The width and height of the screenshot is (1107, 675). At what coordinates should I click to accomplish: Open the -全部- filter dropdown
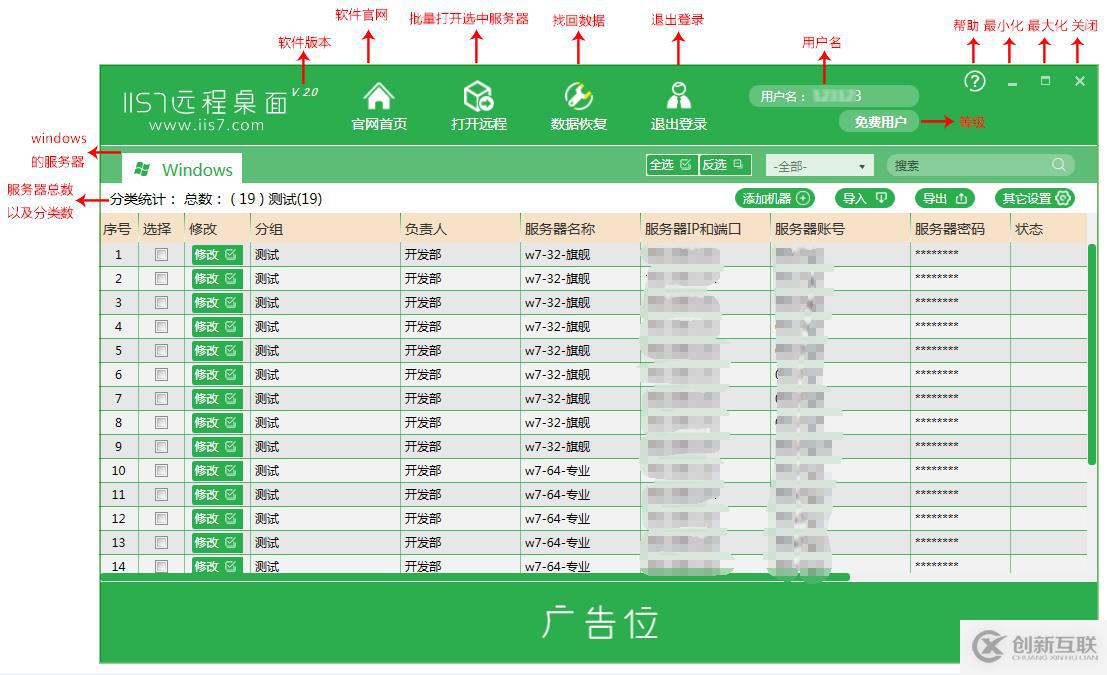(819, 164)
